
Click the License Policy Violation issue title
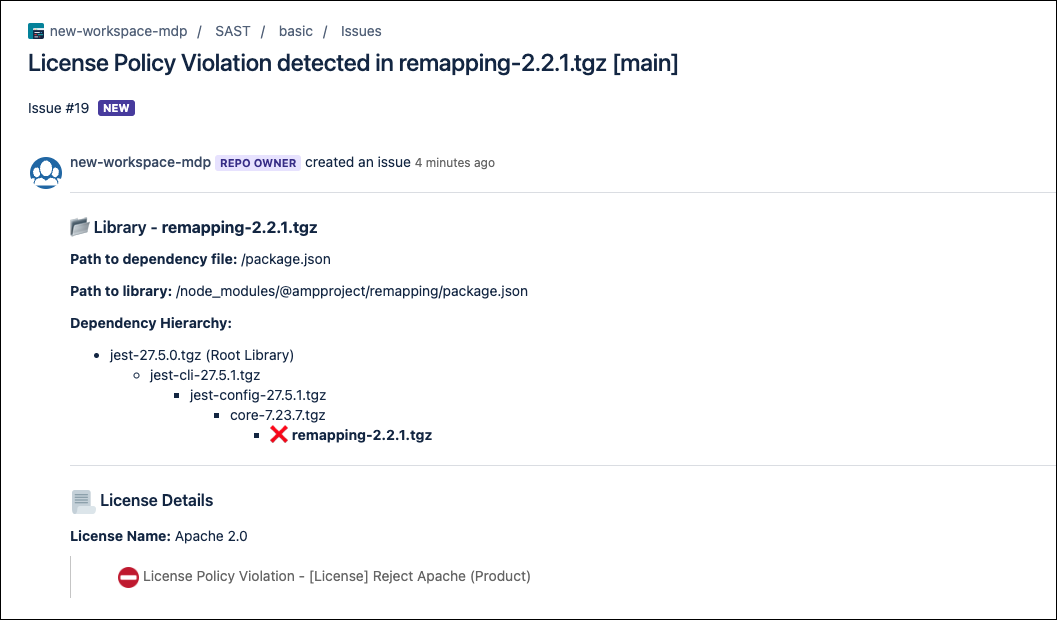click(353, 63)
